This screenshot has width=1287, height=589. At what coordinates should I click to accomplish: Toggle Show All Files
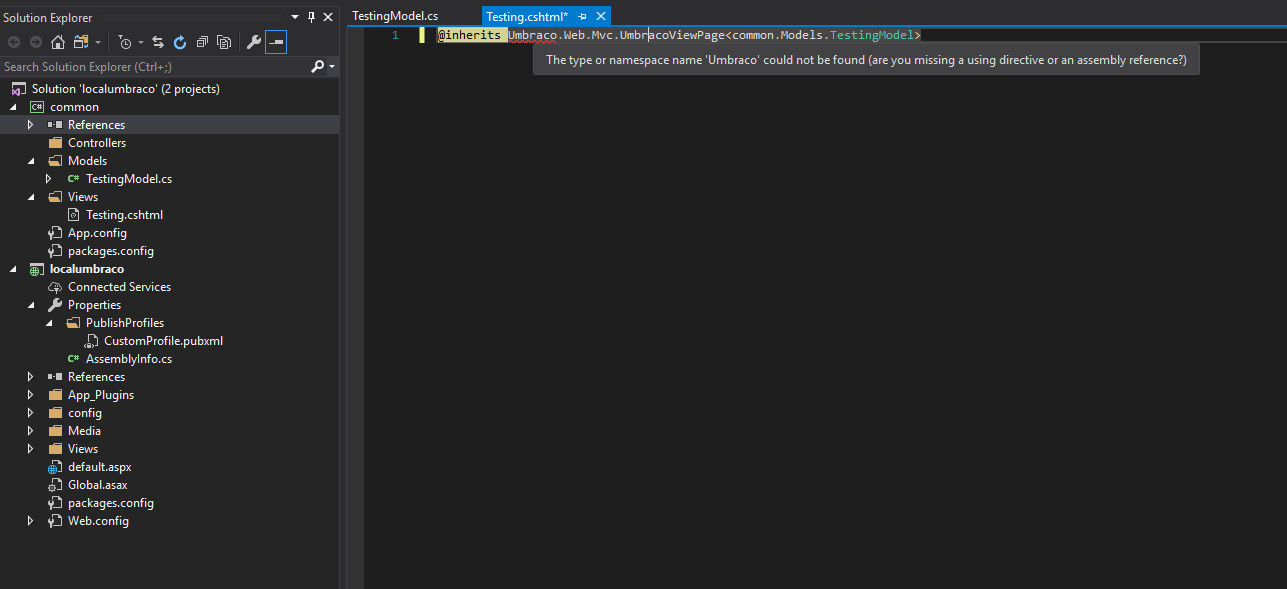click(x=225, y=42)
